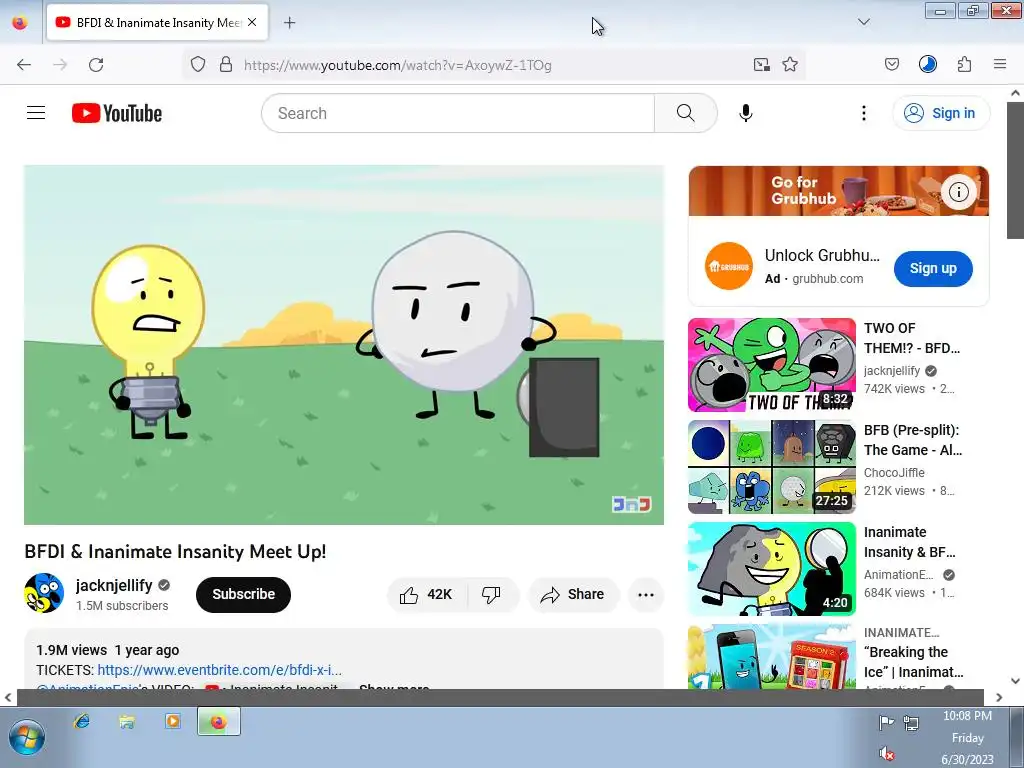Open network tray icon
Image resolution: width=1024 pixels, height=768 pixels.
coord(911,722)
